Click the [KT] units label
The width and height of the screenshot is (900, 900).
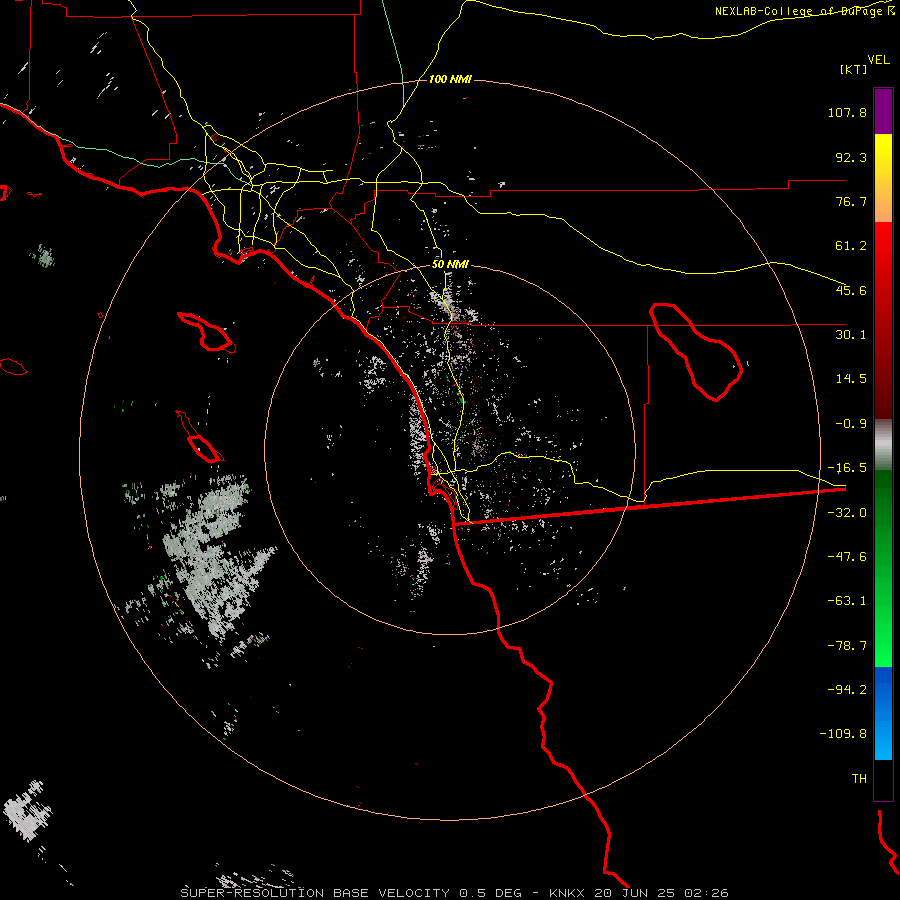(854, 69)
